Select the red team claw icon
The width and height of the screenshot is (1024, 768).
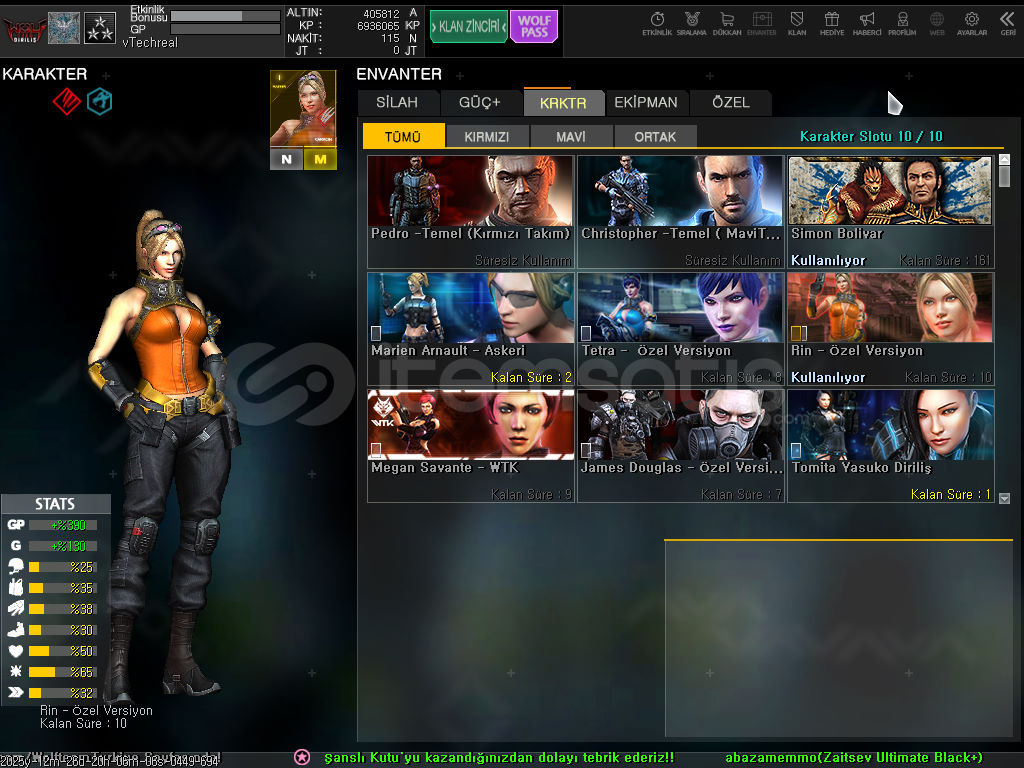pos(67,101)
